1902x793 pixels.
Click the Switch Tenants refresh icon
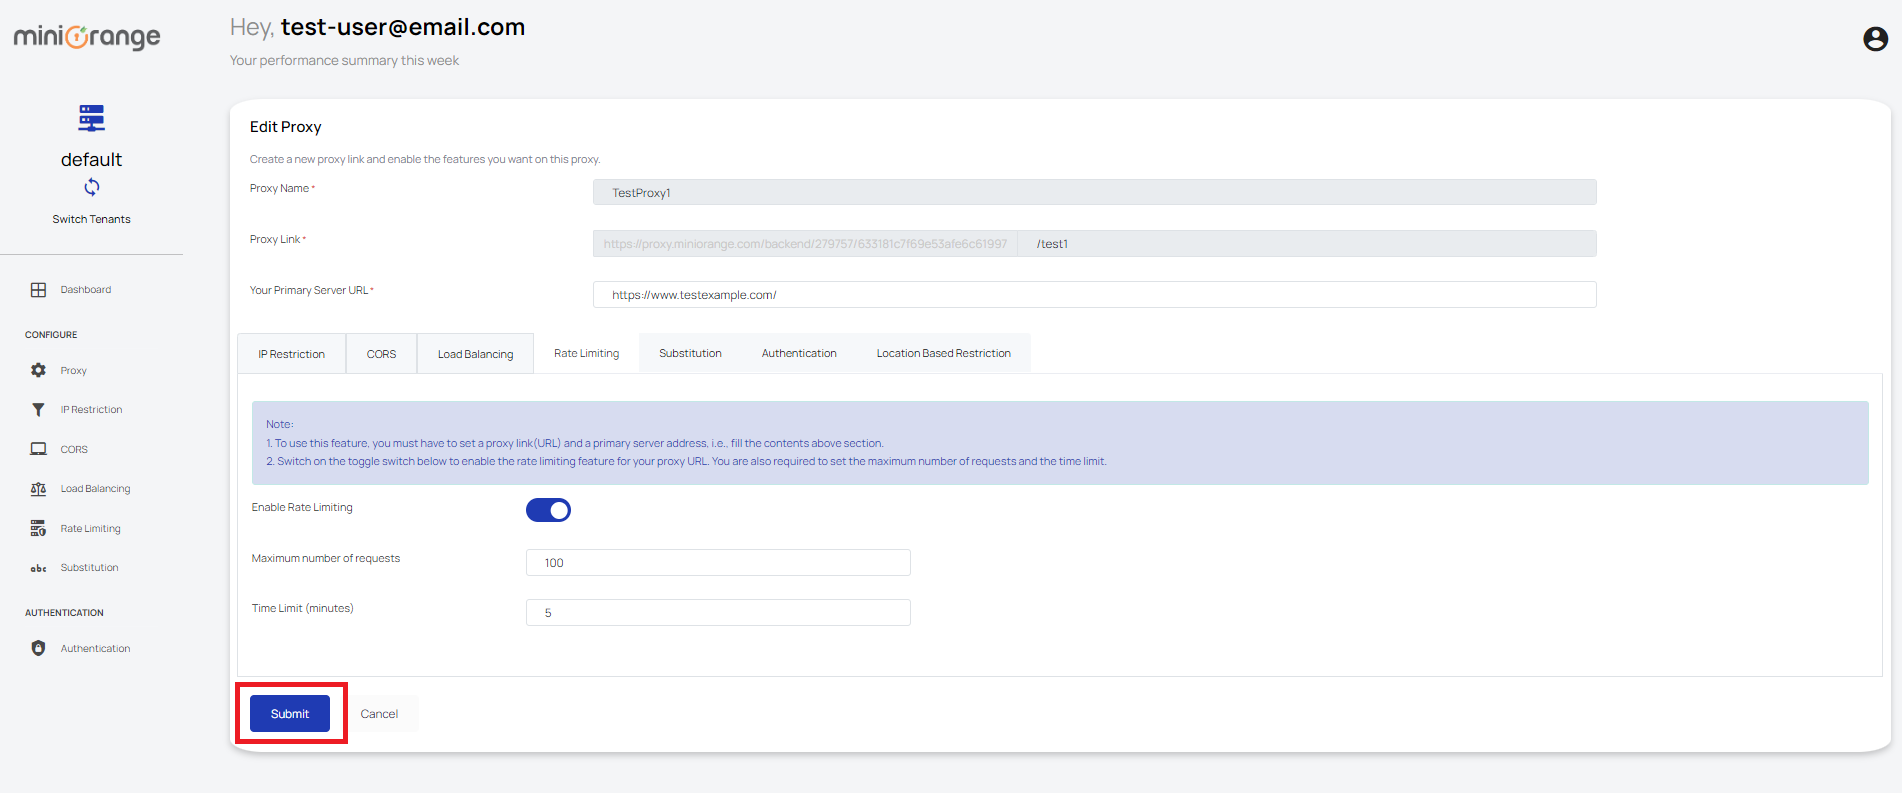[92, 187]
